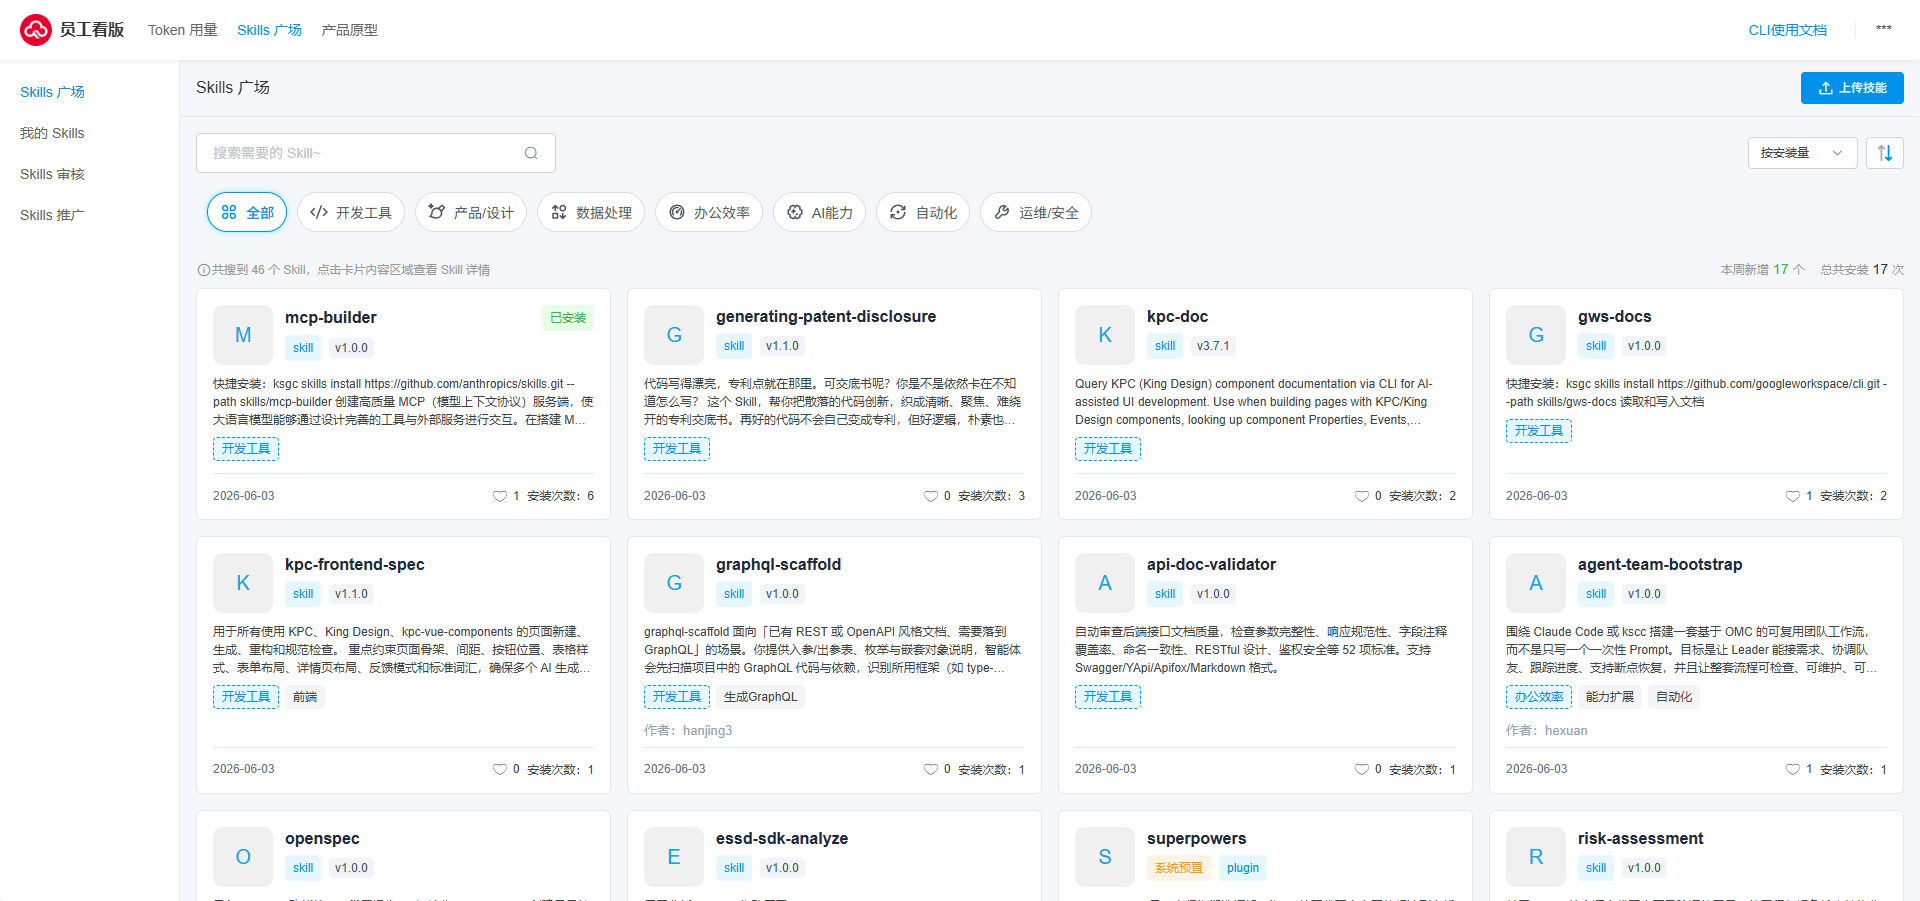This screenshot has width=1920, height=901.
Task: Click the 上传技能 upload button
Action: (1852, 88)
